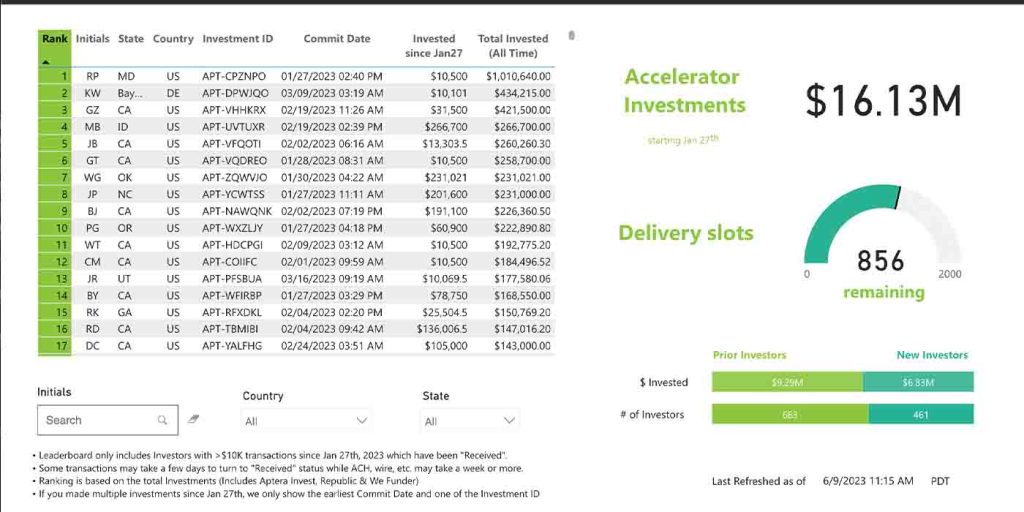The width and height of the screenshot is (1024, 512).
Task: Sort by the Commit Date column header
Action: (337, 39)
